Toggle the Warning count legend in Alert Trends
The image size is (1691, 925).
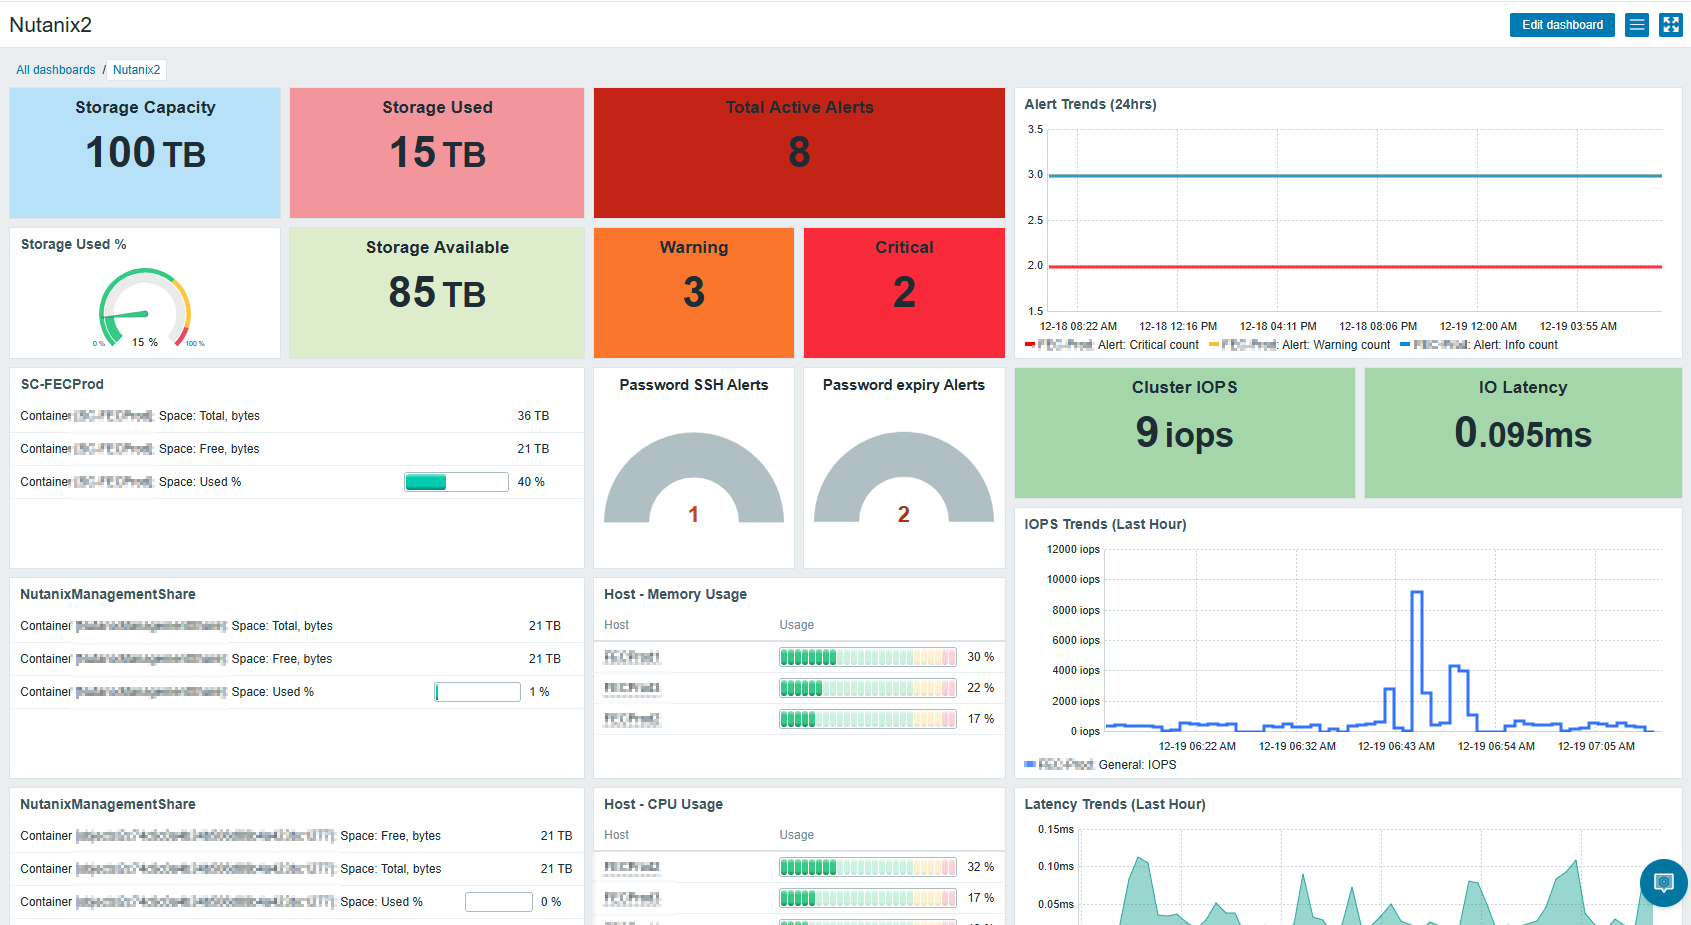pyautogui.click(x=1300, y=345)
